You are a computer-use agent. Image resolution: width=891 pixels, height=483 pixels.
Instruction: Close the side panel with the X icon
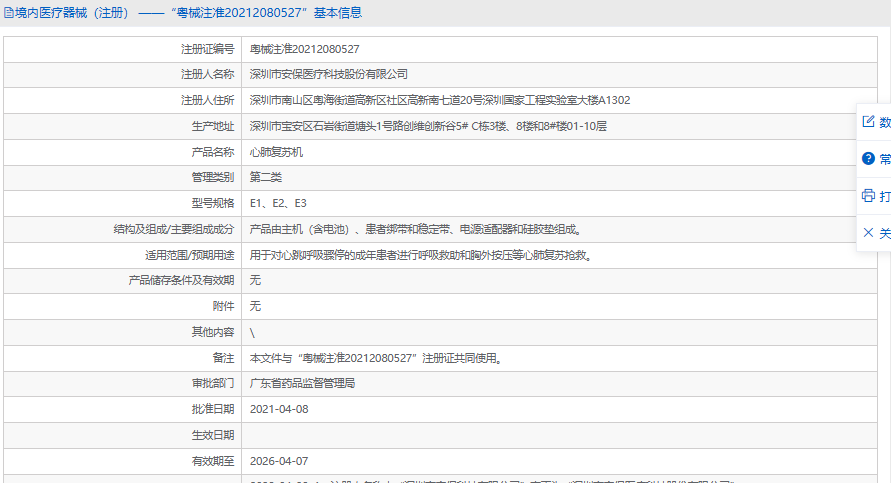coord(868,232)
